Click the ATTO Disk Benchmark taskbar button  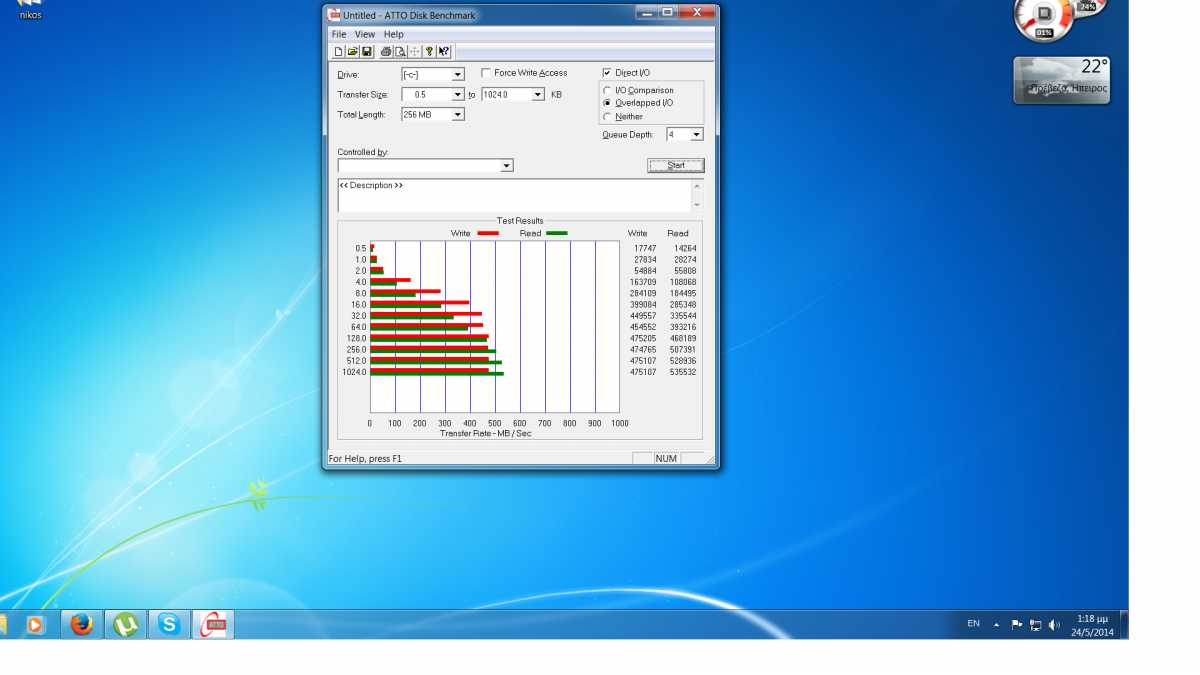(x=213, y=624)
